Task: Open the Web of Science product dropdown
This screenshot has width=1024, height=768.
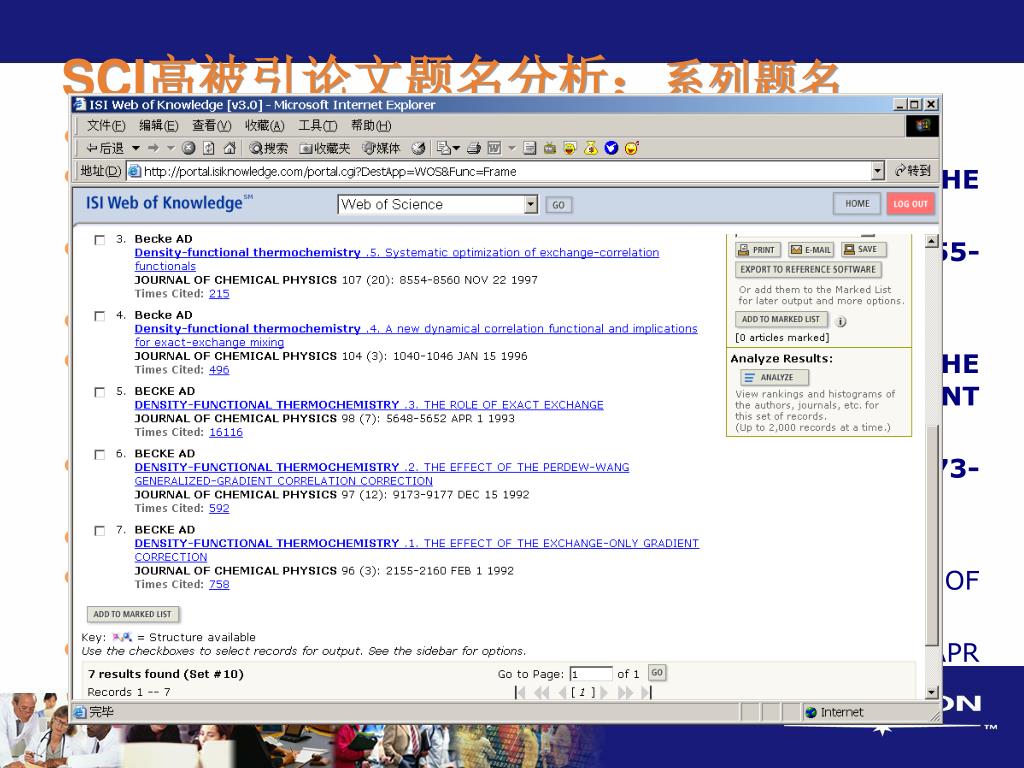Action: 531,204
